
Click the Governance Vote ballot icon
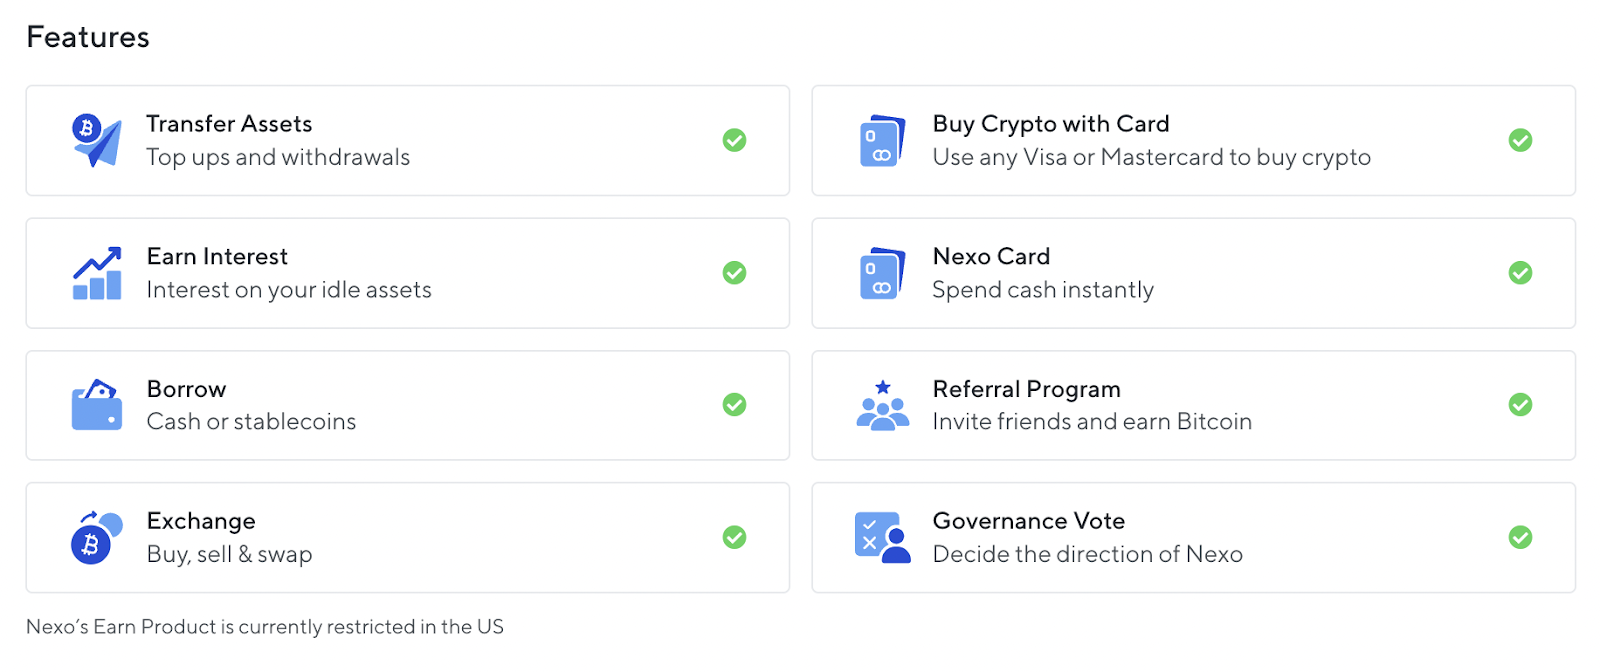[882, 538]
